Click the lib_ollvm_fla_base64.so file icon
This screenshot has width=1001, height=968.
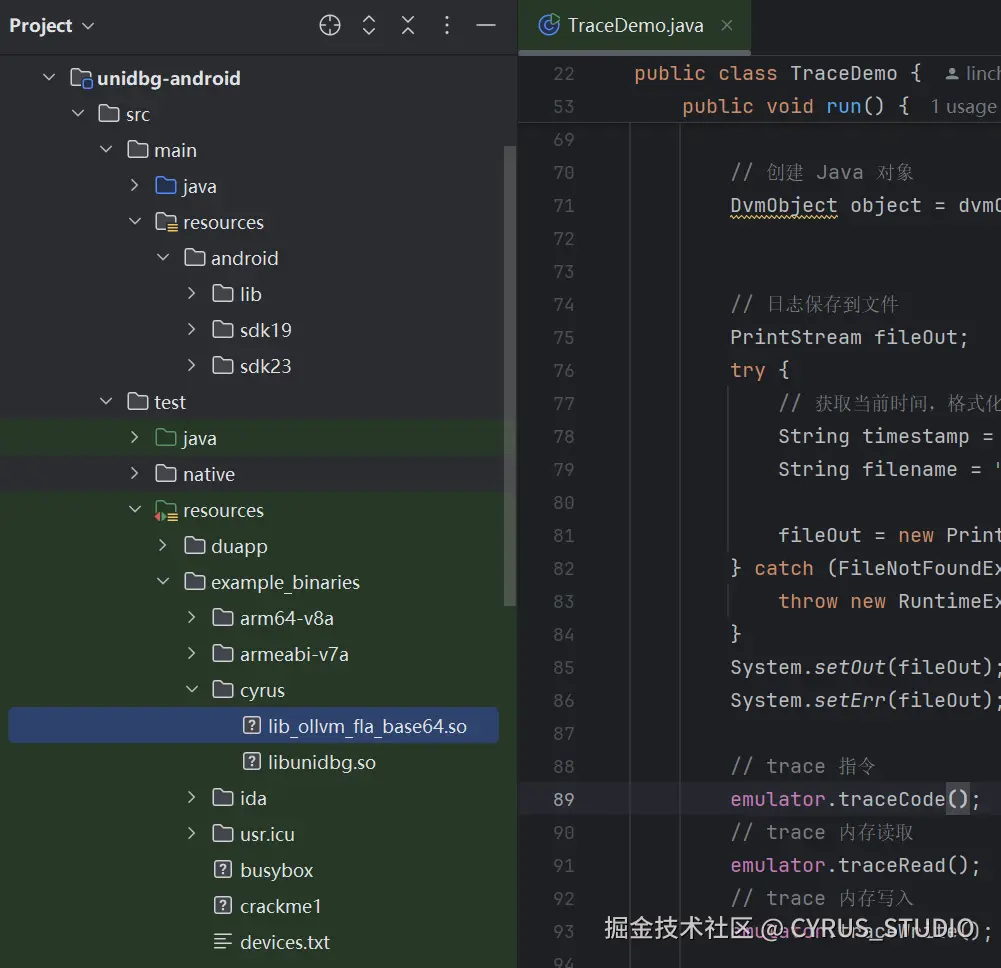(252, 726)
